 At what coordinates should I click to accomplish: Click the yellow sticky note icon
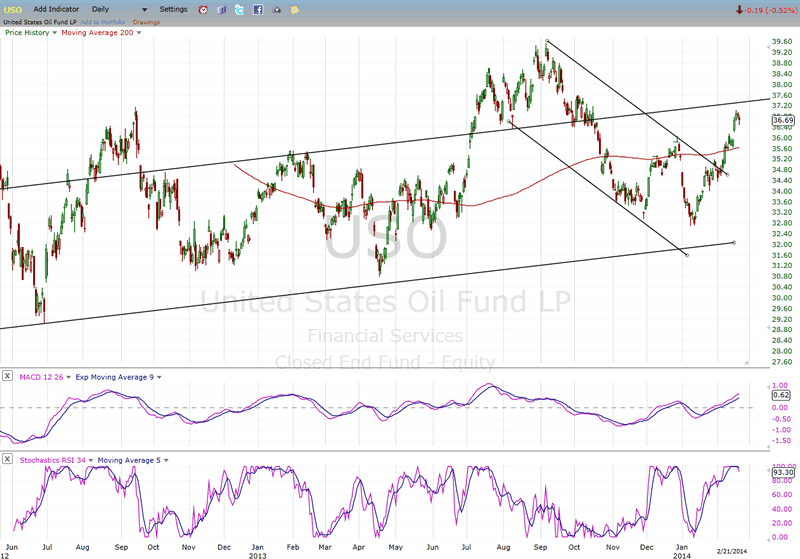pyautogui.click(x=294, y=10)
